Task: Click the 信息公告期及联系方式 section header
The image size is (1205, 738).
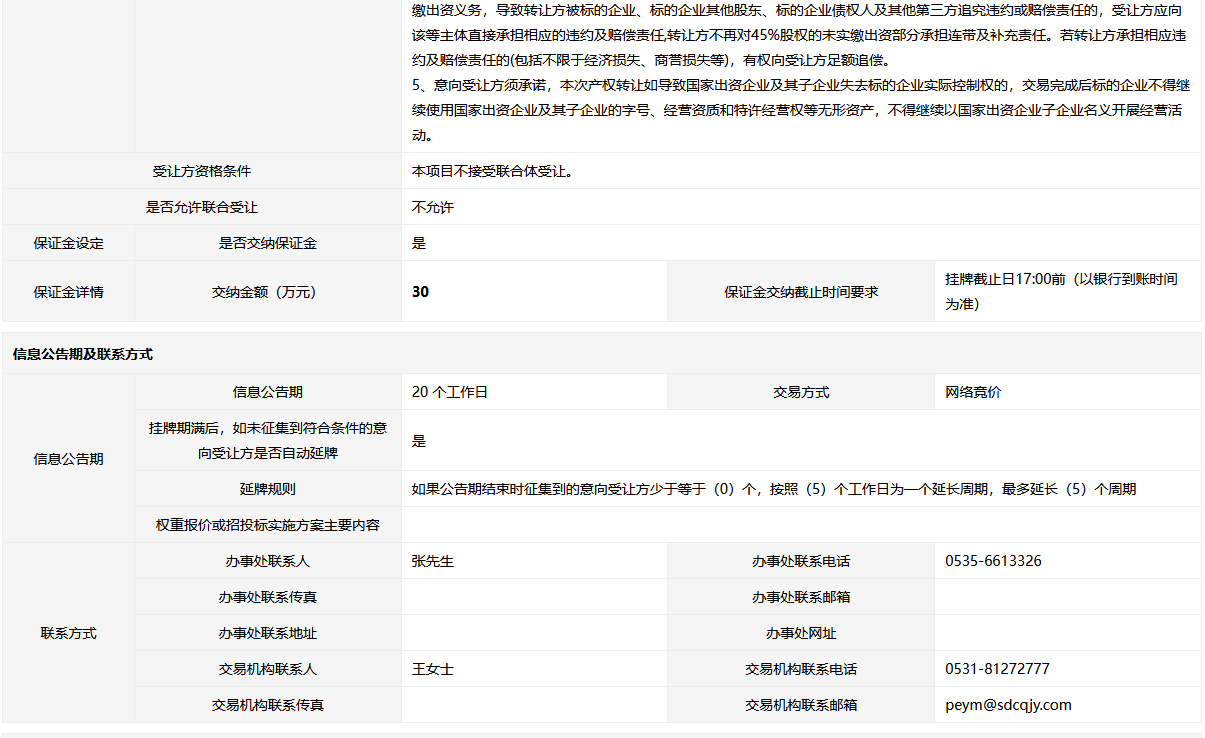Action: point(83,354)
